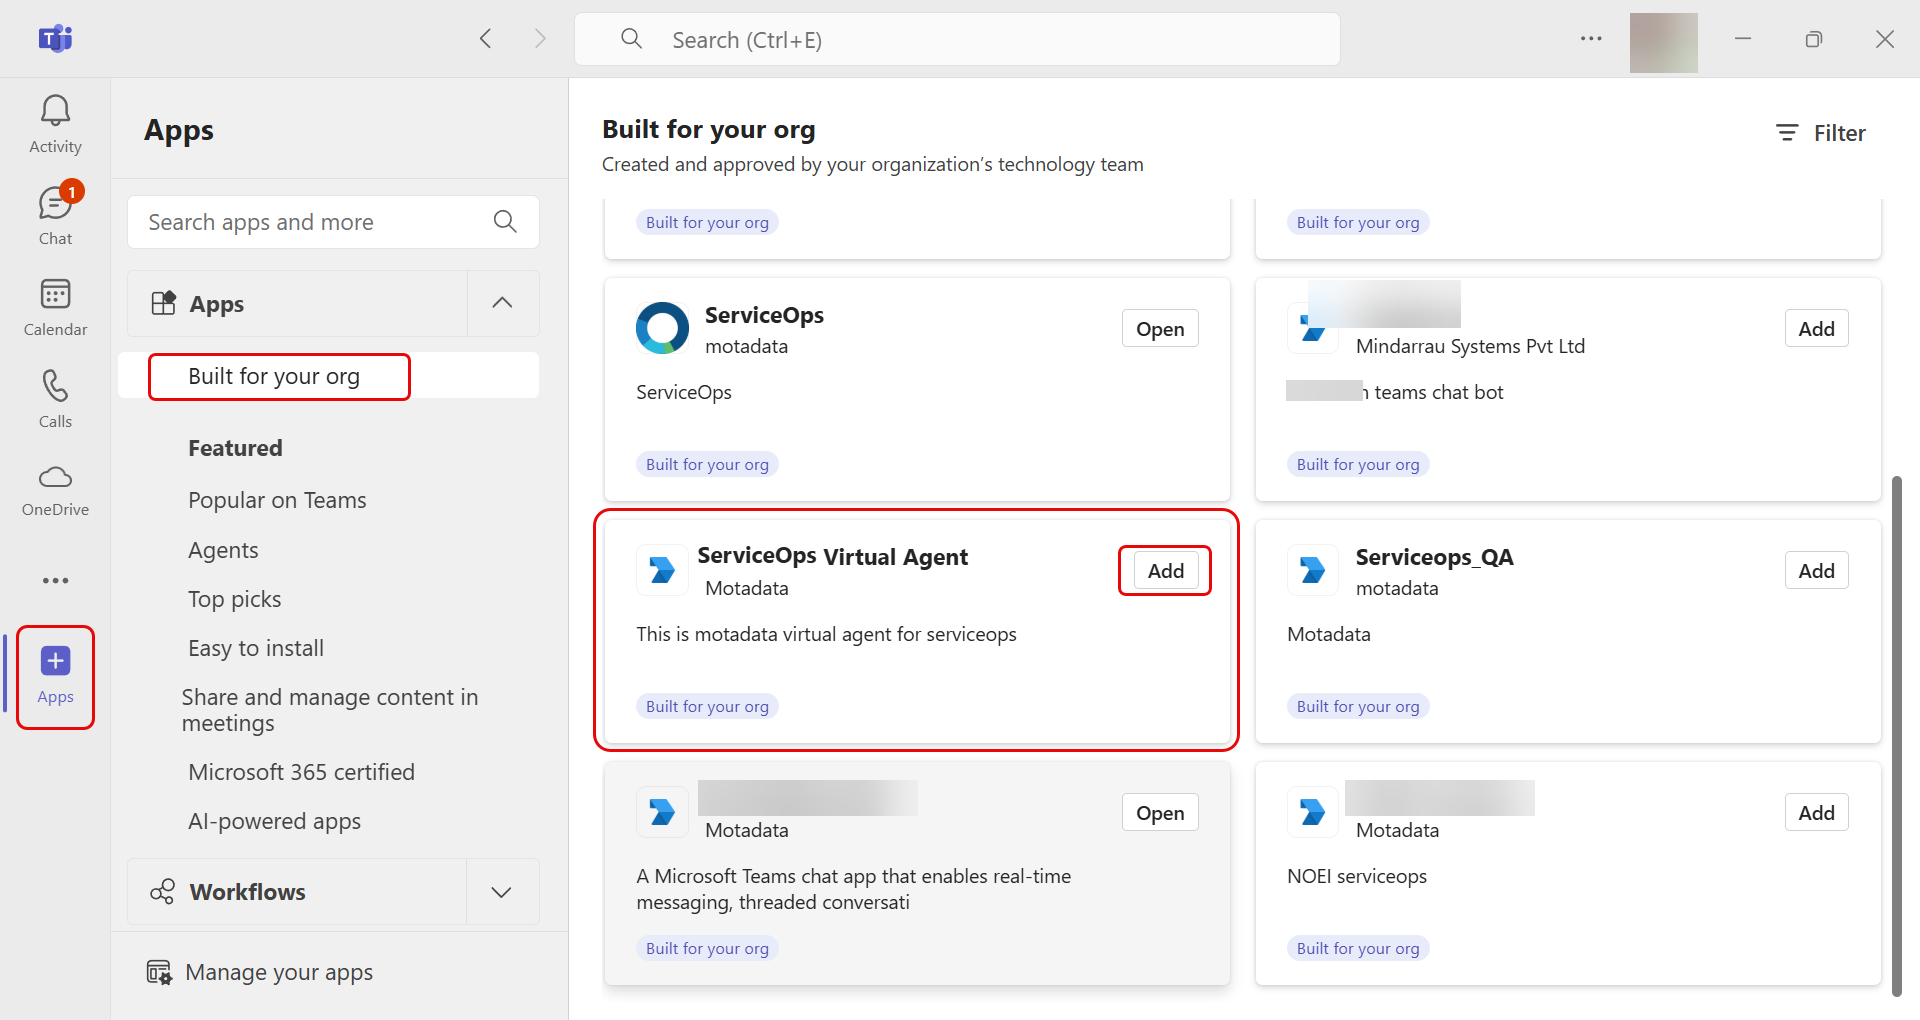Go back using the left arrow

point(486,39)
